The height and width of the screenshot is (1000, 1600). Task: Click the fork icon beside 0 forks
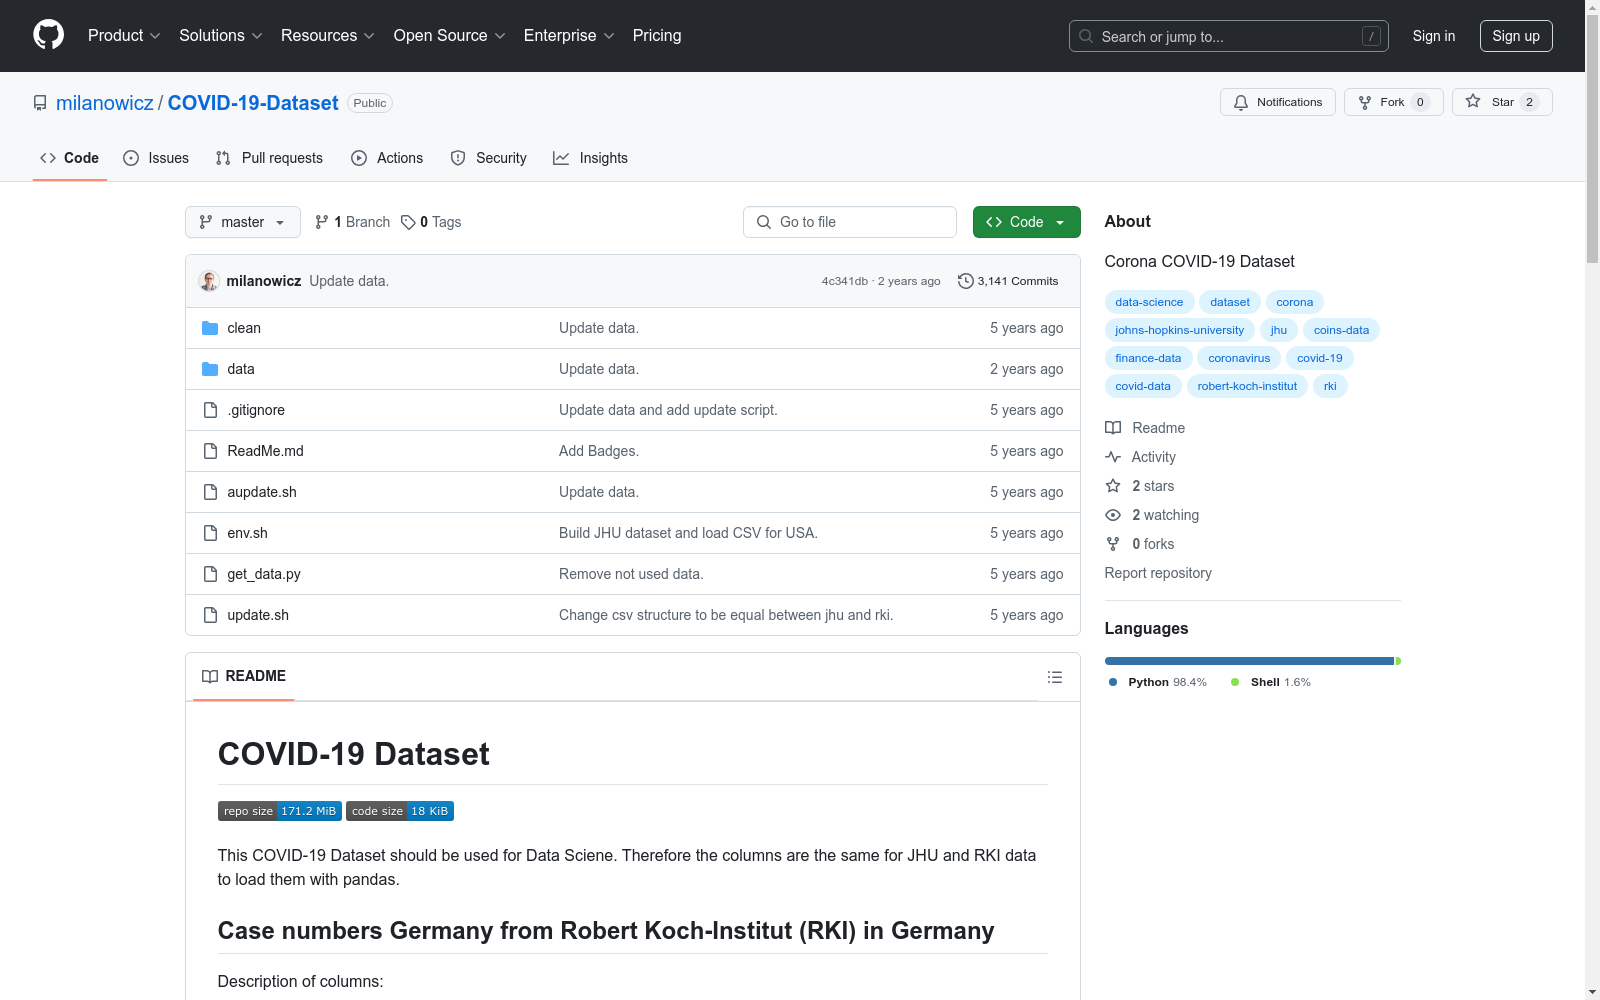[1113, 544]
